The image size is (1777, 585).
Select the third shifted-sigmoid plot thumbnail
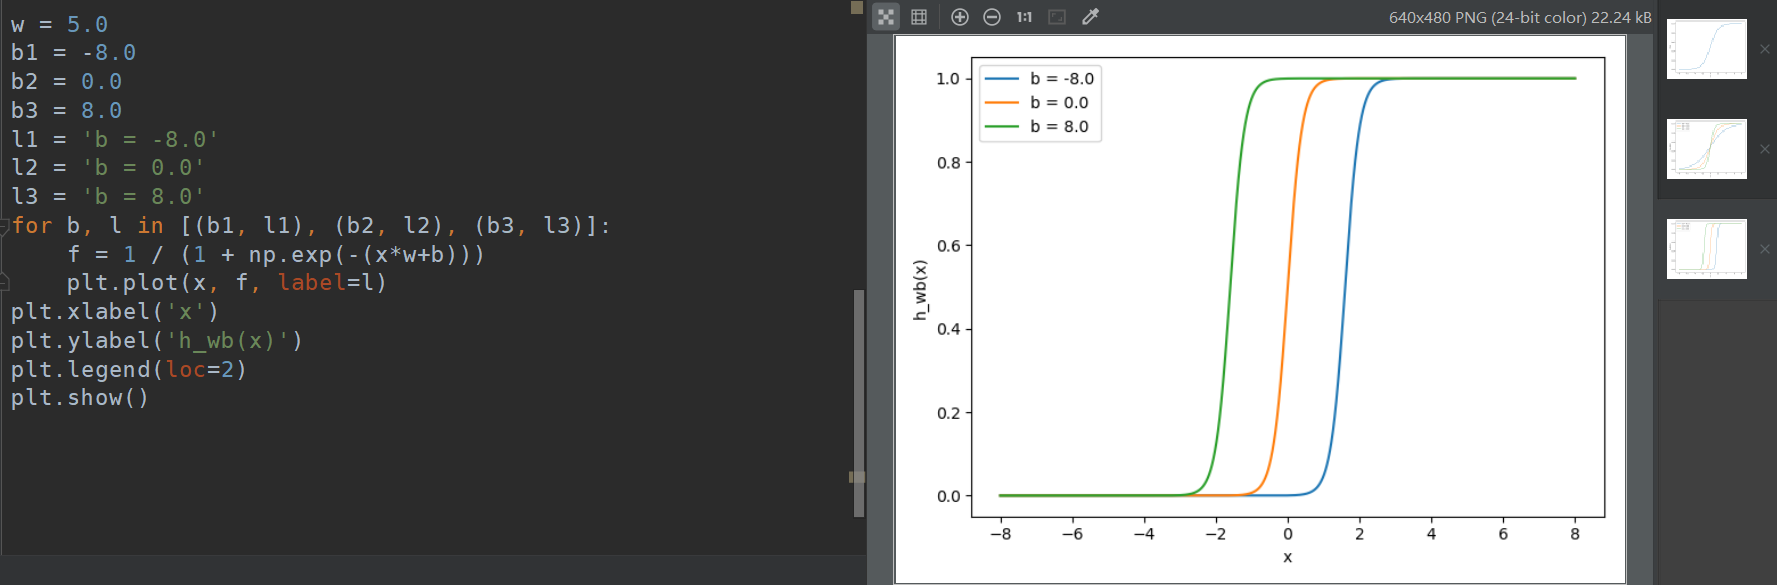(1706, 249)
